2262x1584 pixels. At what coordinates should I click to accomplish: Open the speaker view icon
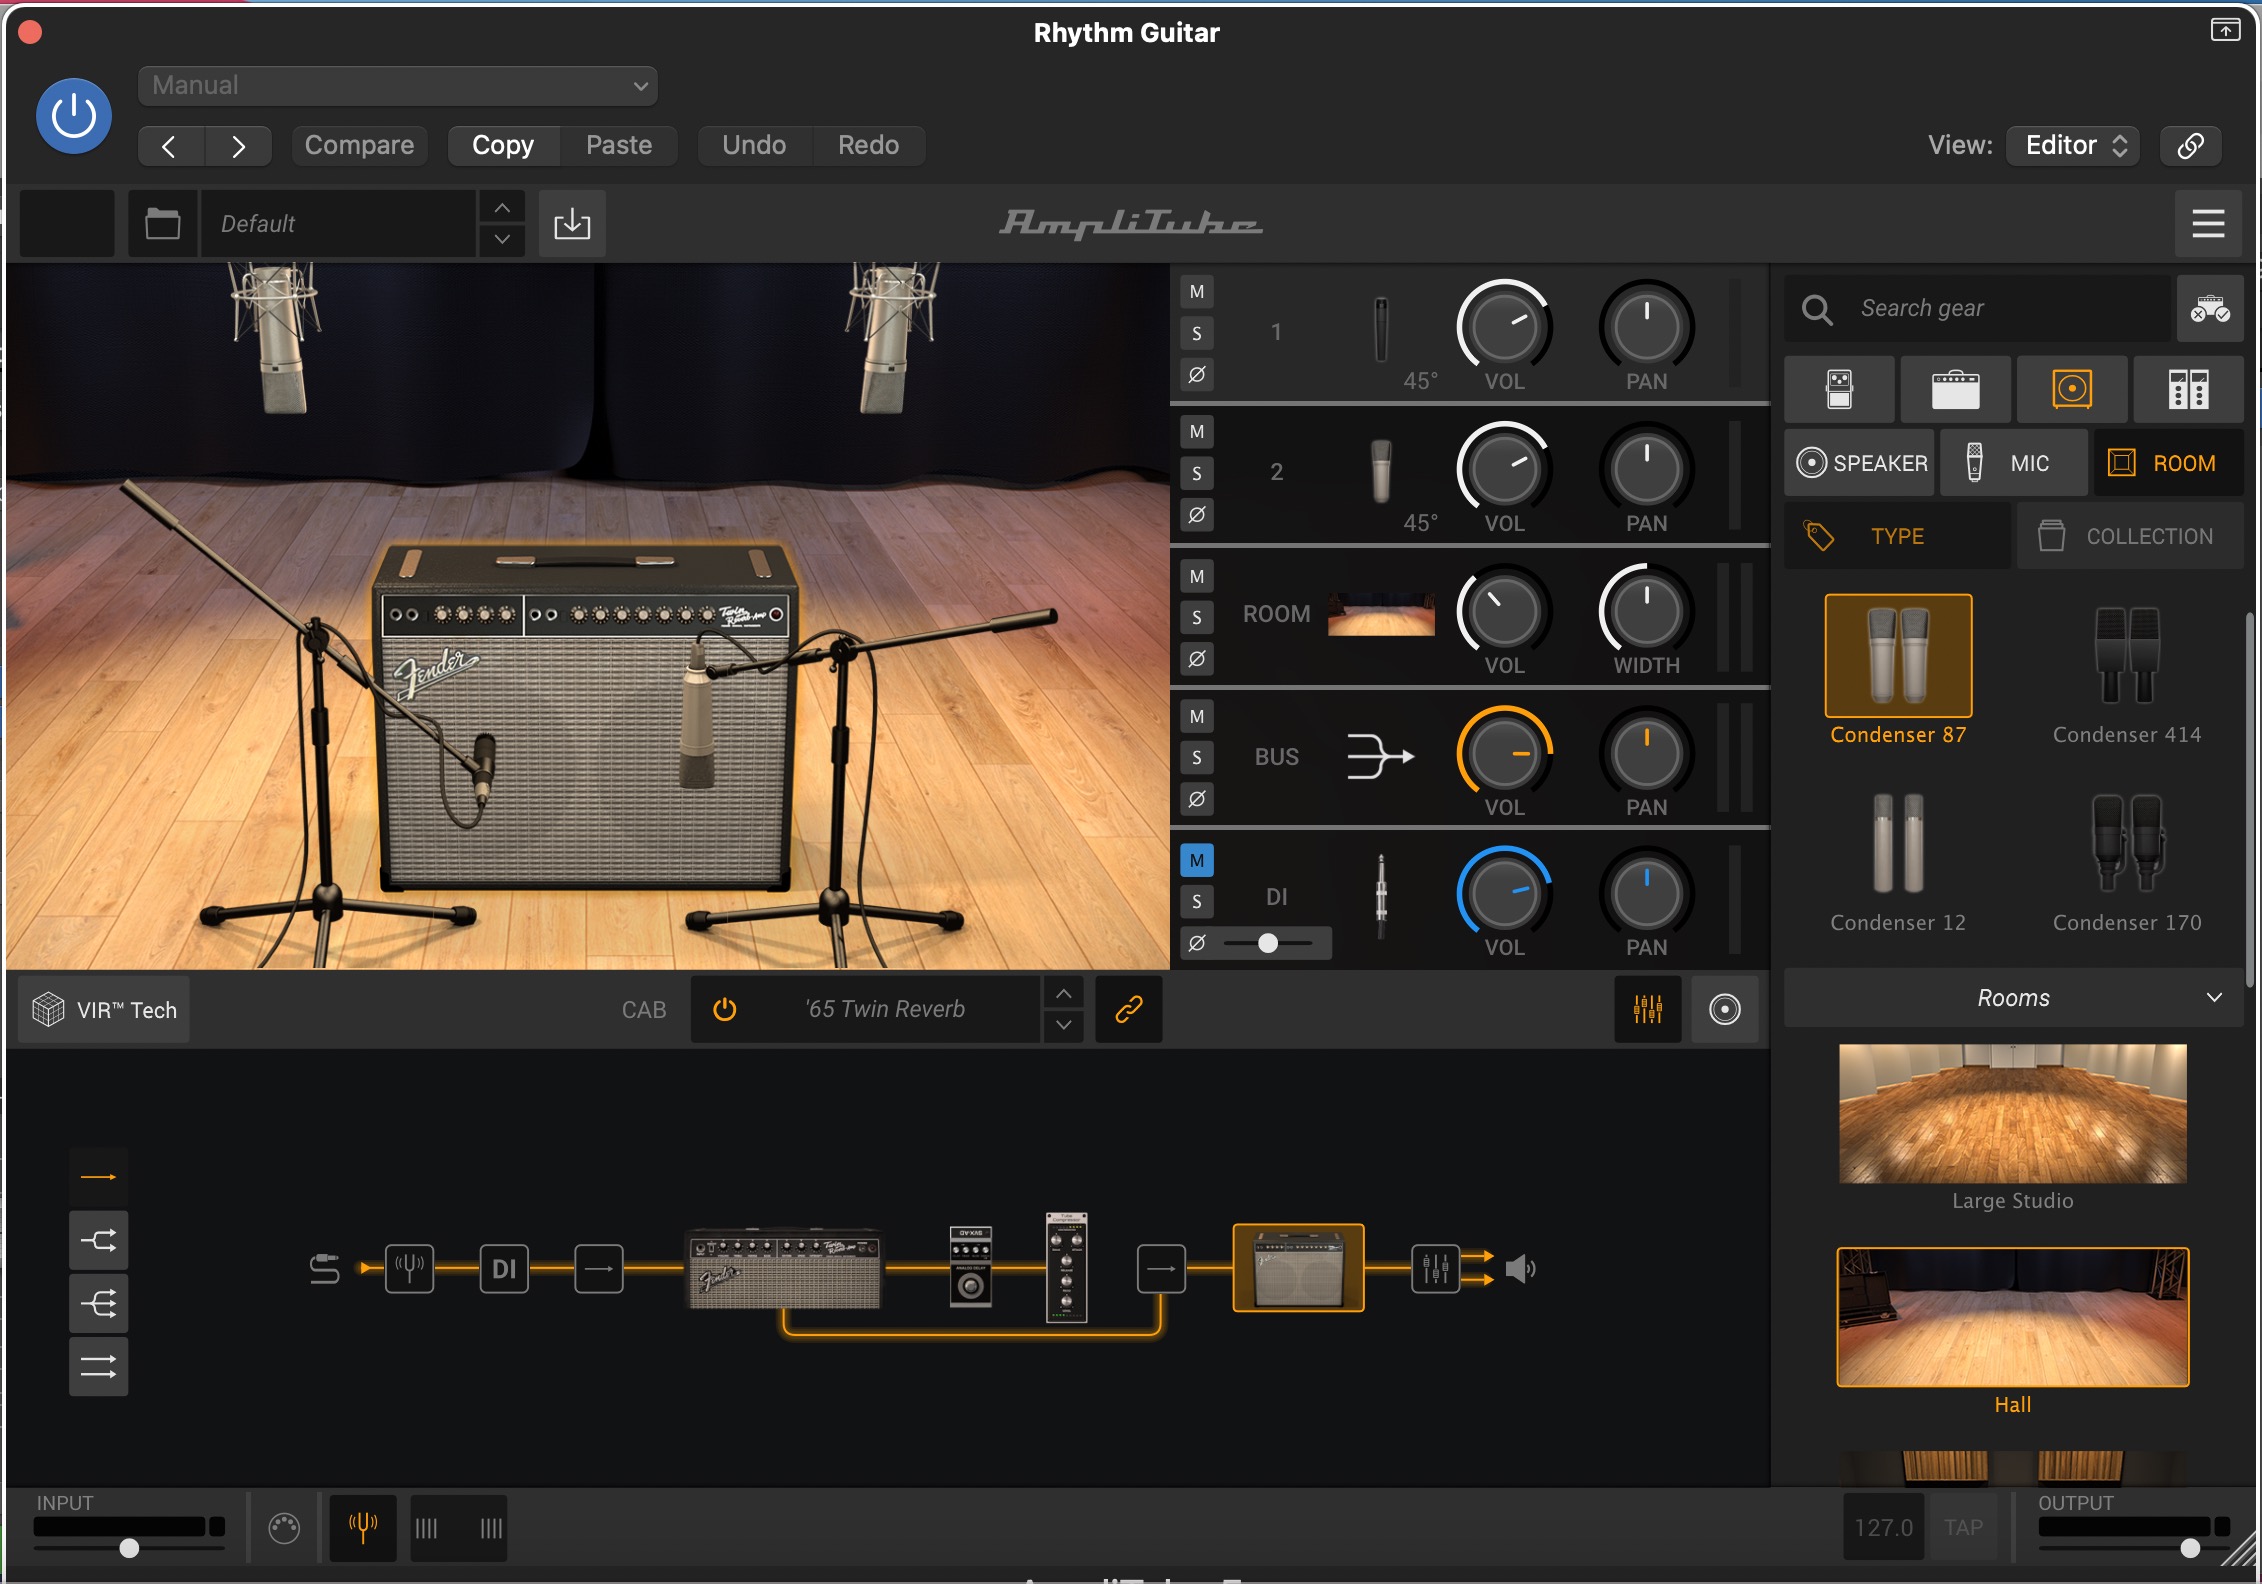click(1725, 1010)
